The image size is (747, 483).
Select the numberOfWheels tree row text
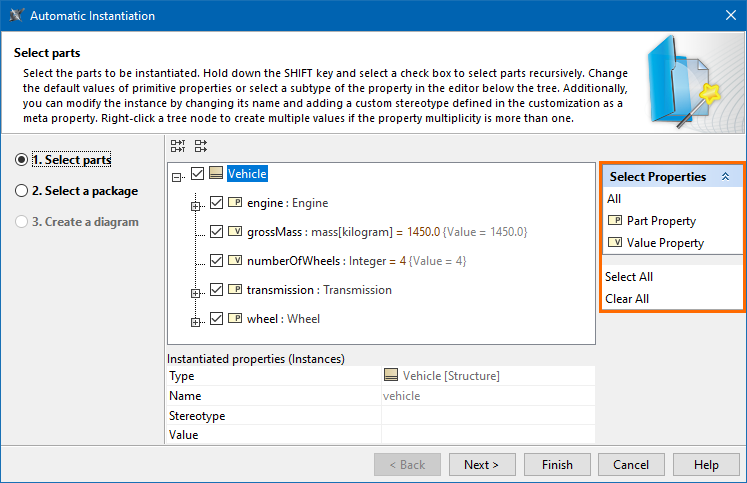[356, 261]
